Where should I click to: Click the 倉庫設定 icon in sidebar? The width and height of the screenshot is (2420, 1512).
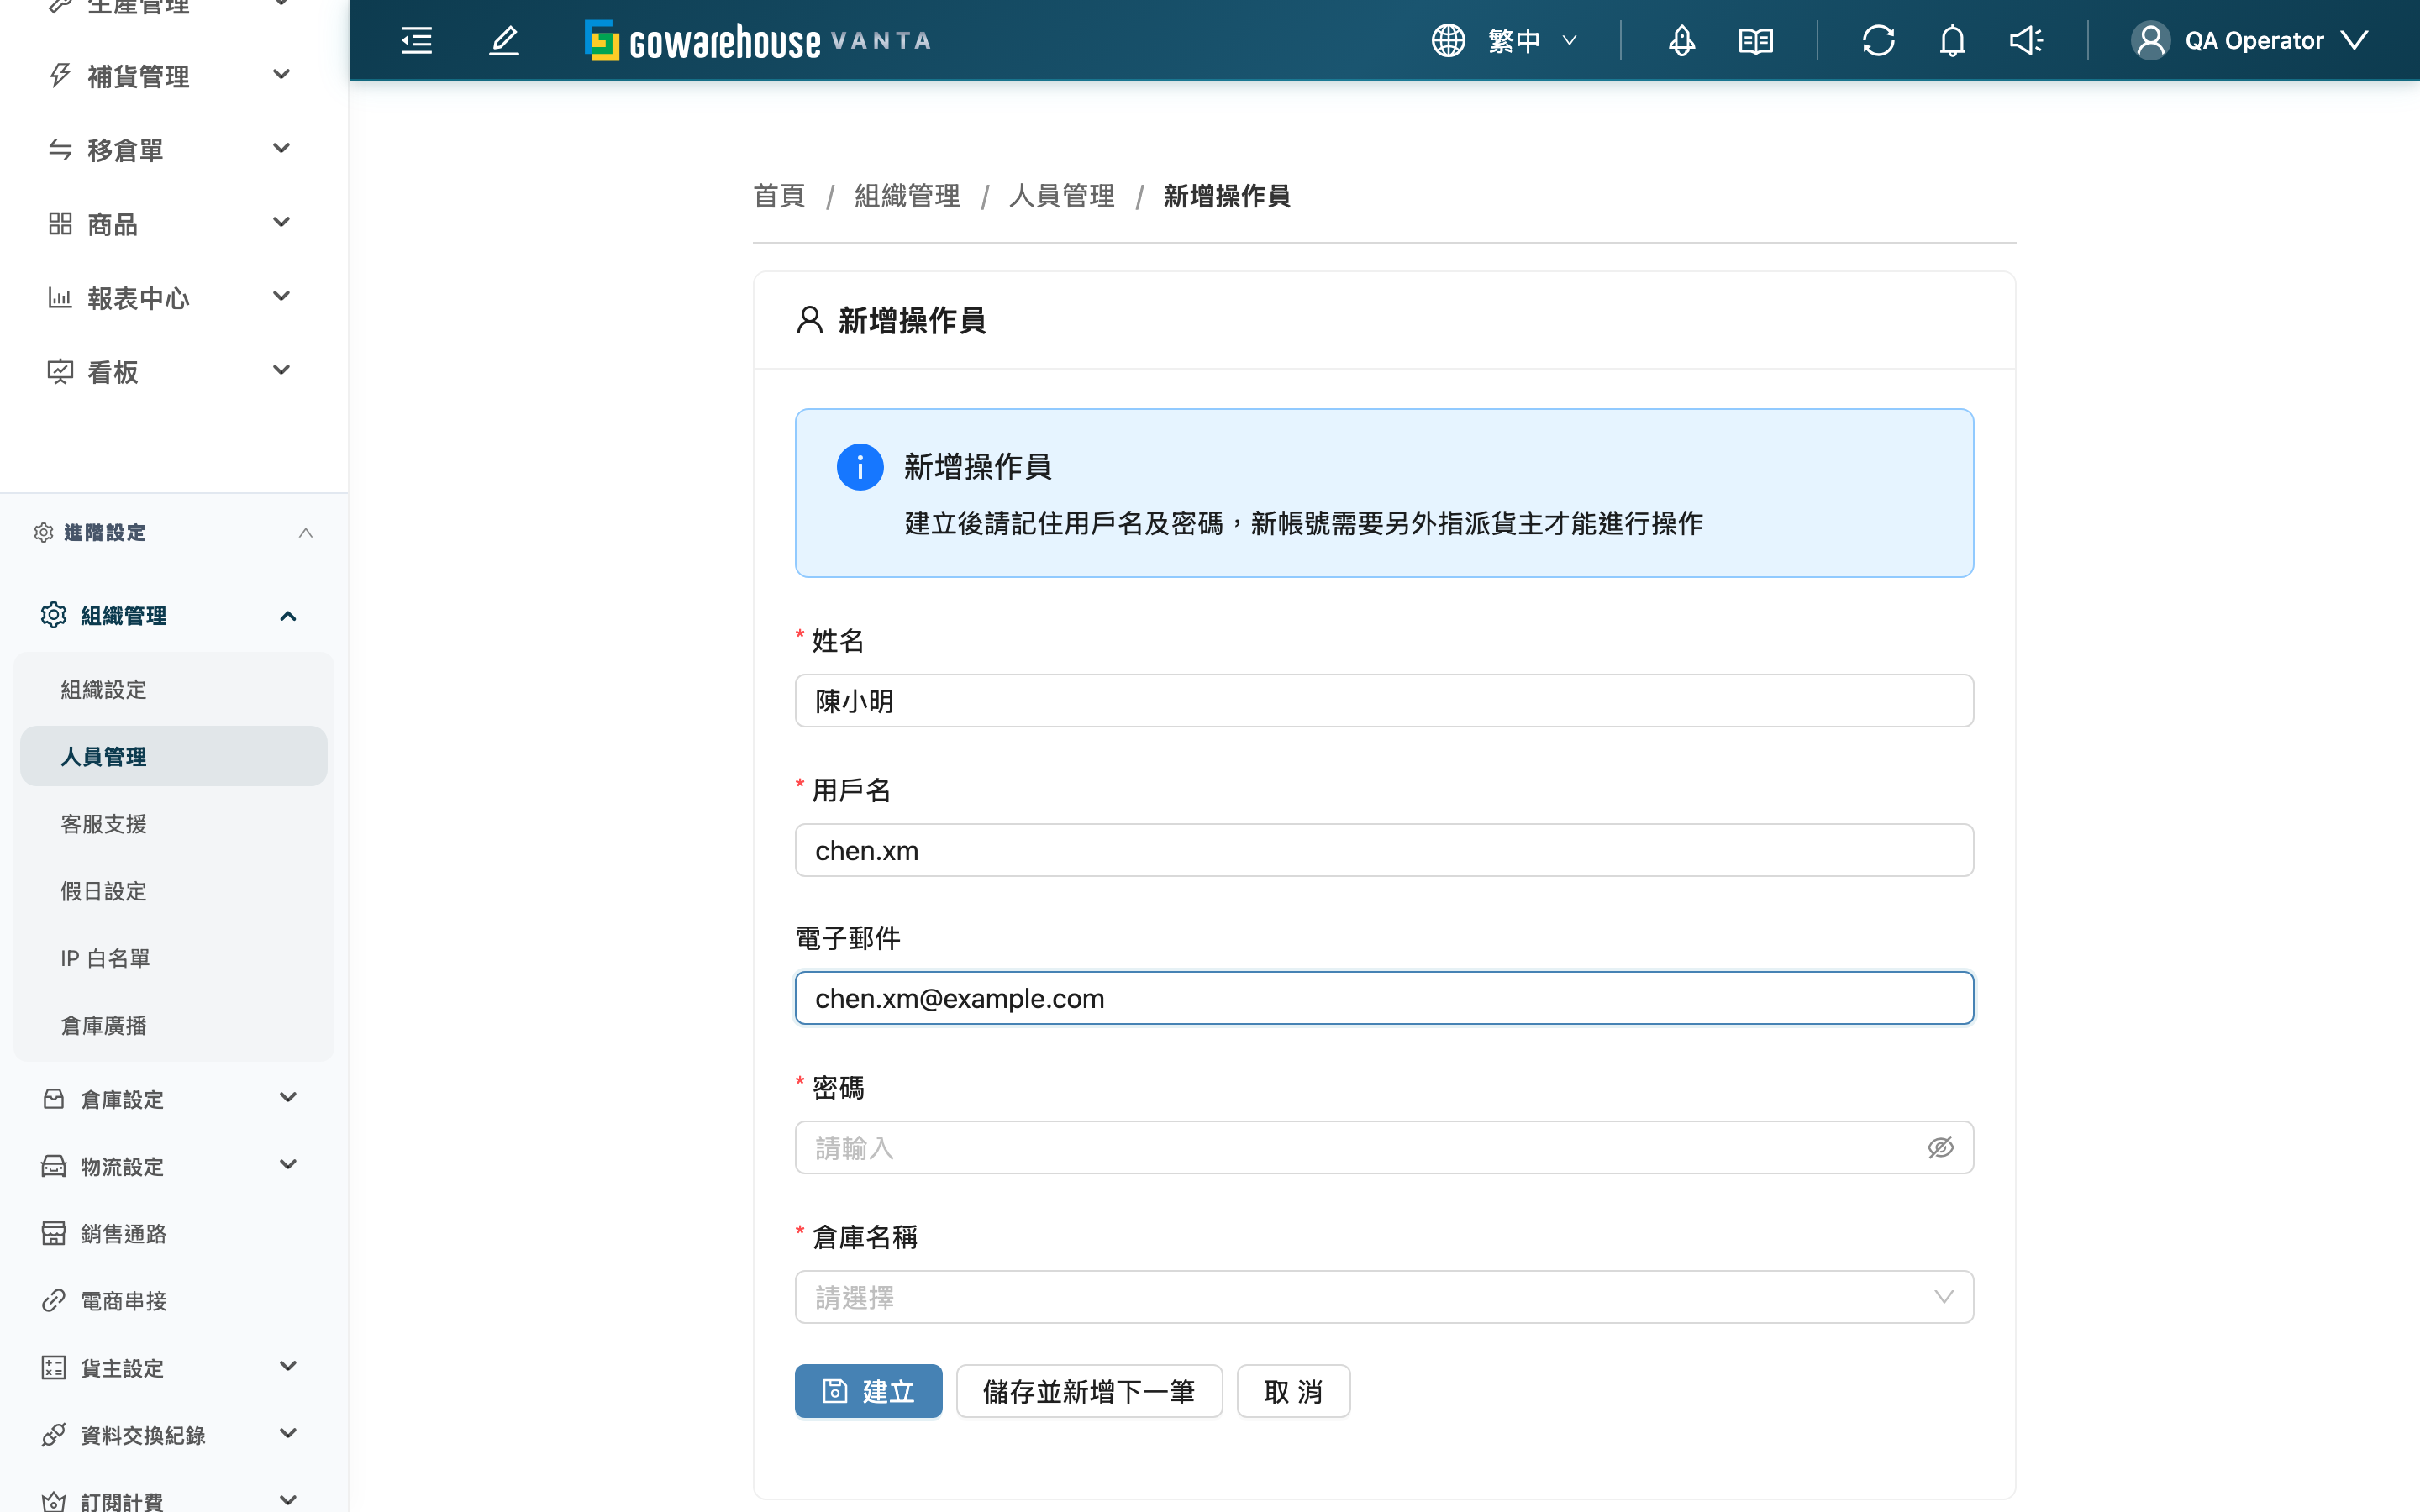click(x=54, y=1099)
